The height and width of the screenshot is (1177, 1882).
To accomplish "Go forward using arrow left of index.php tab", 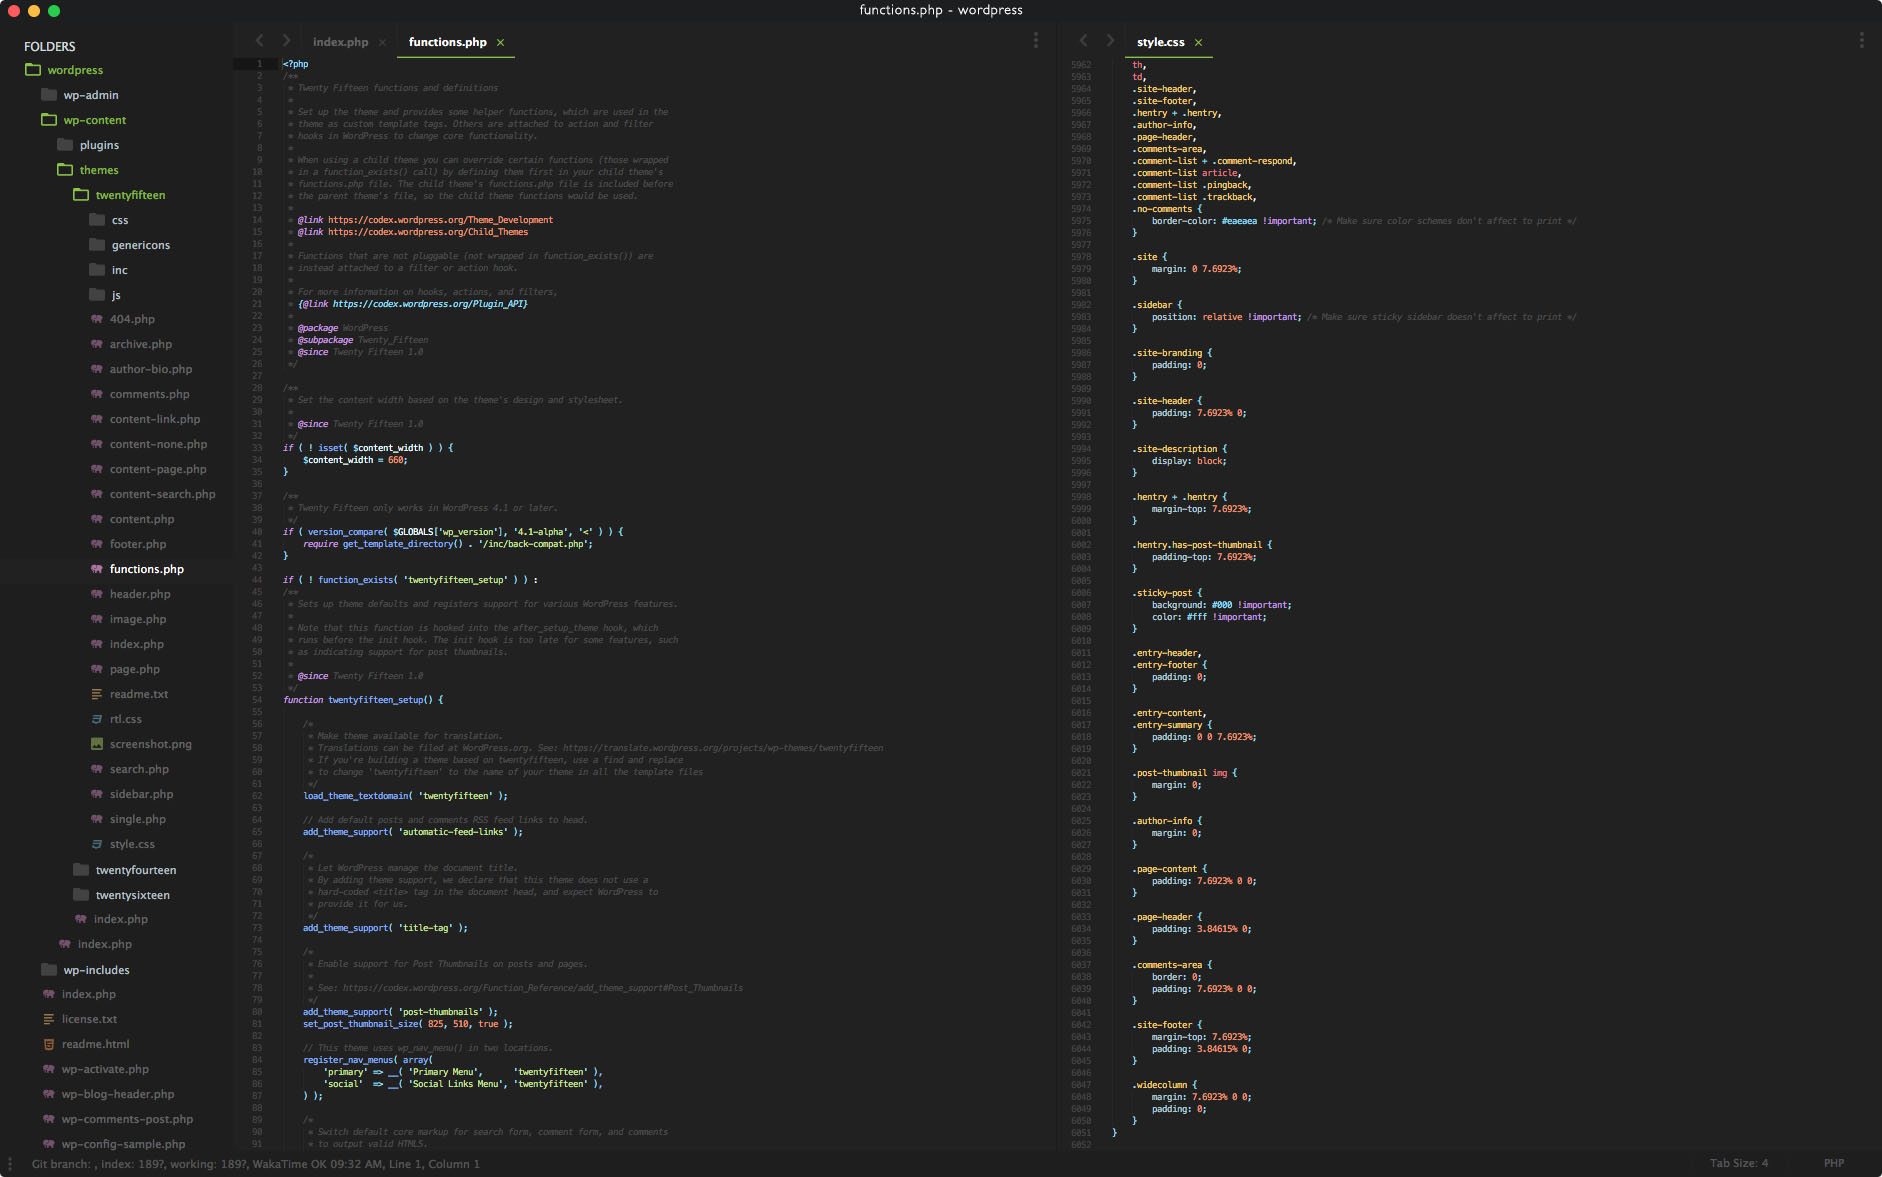I will click(286, 41).
